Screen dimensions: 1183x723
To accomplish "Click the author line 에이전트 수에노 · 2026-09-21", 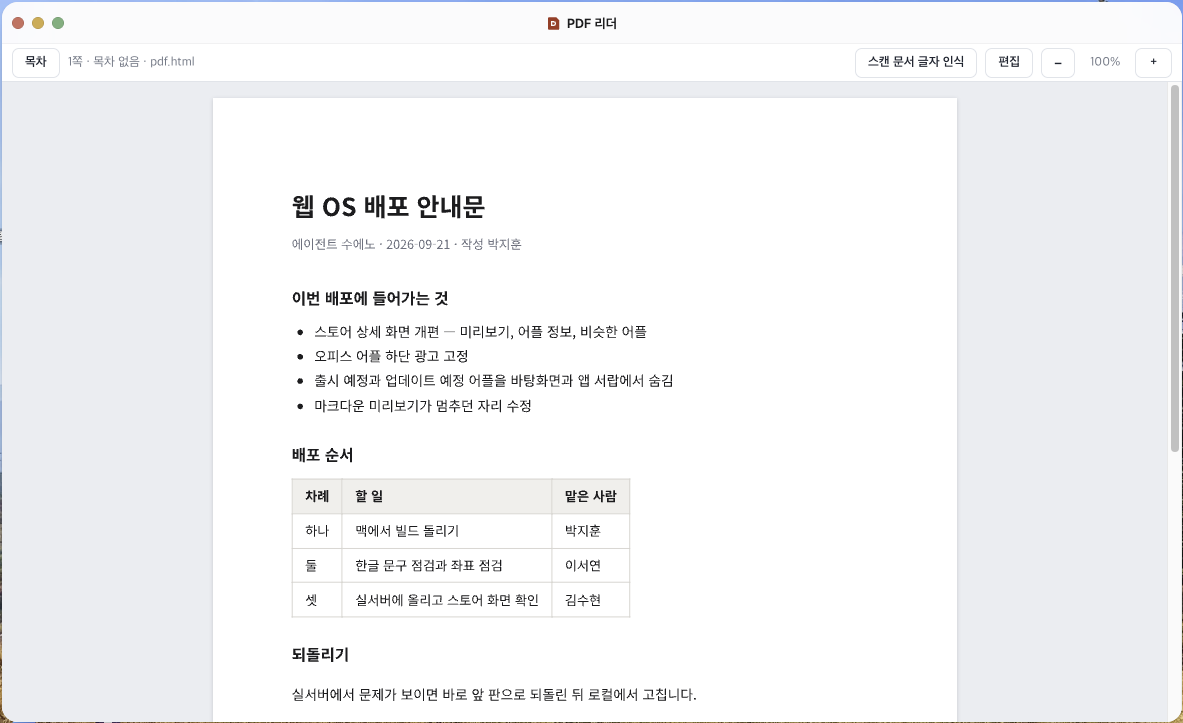I will coord(407,245).
